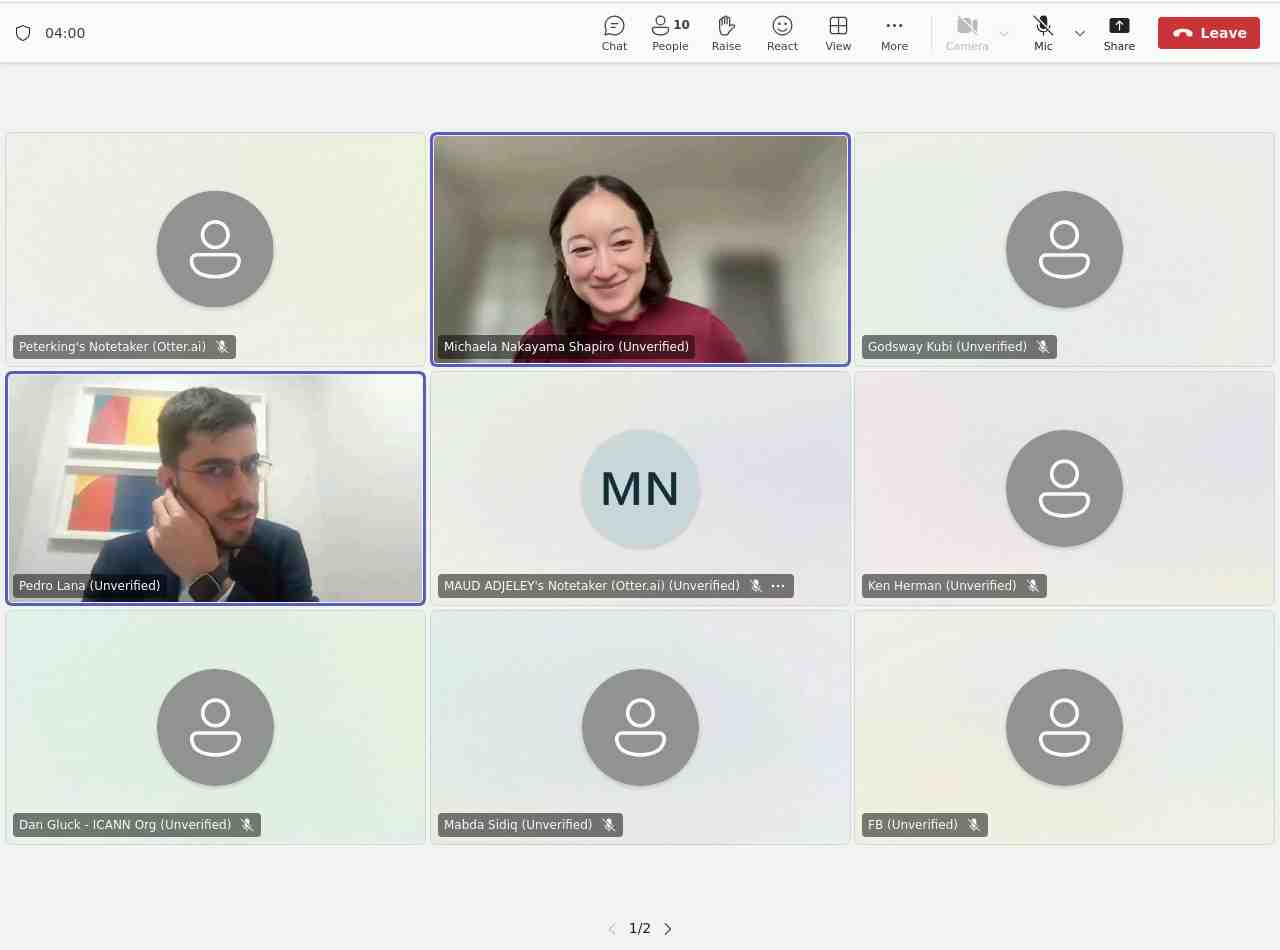
Task: Open the More actions menu
Action: [894, 33]
